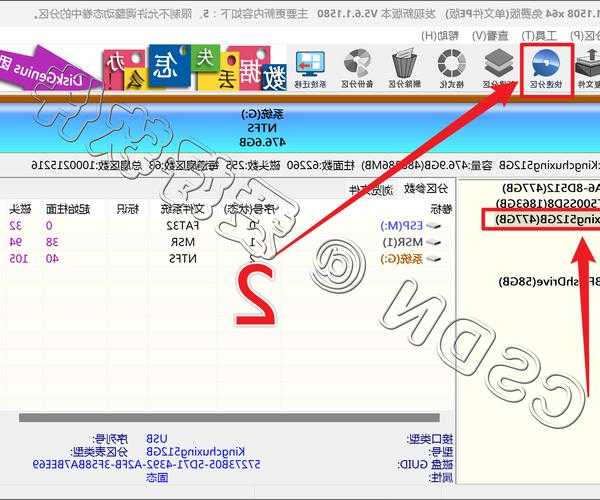Click the drive icon beside MSR(1)
The height and width of the screenshot is (500, 600).
point(433,243)
